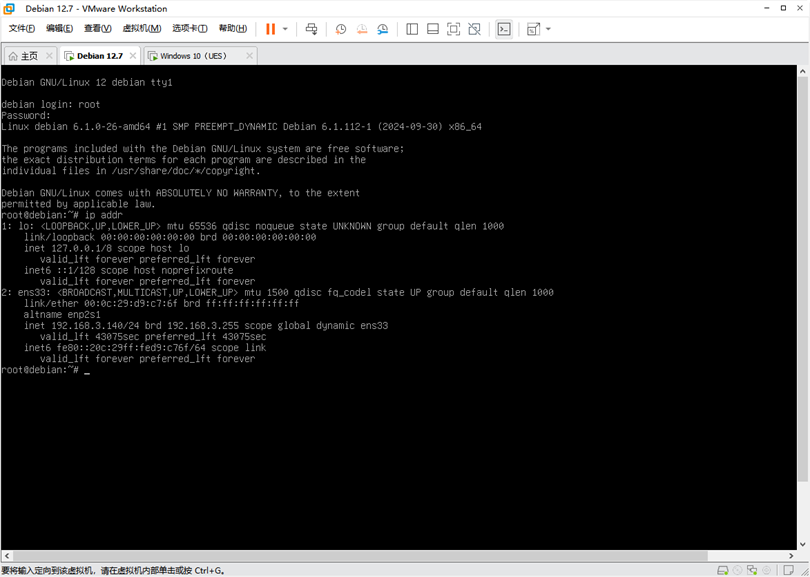Click the 'inet 127.0.0.1/8 scope host lo' line
Viewport: 810px width, 577px height.
[x=106, y=248]
